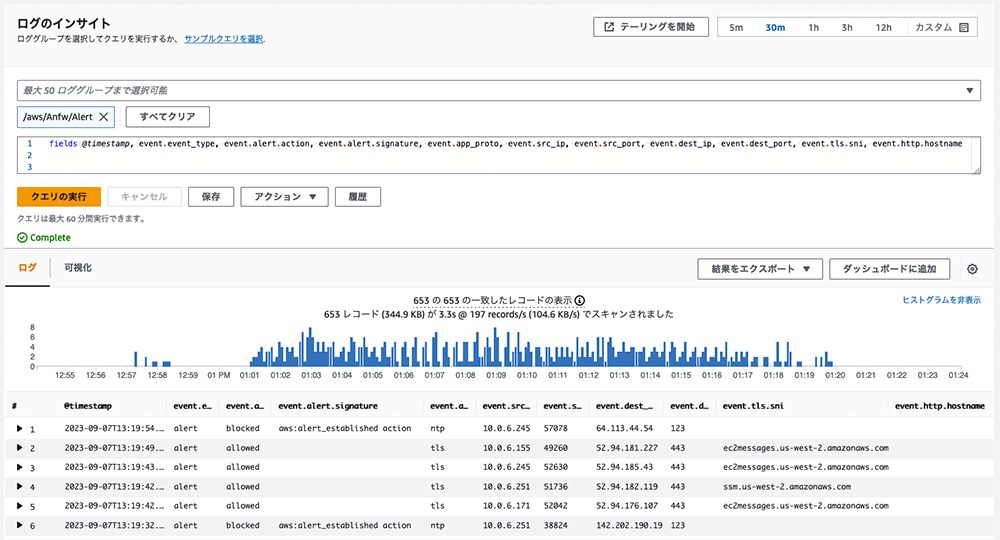
Task: Click the event.alert.signature column header
Action: (328, 405)
